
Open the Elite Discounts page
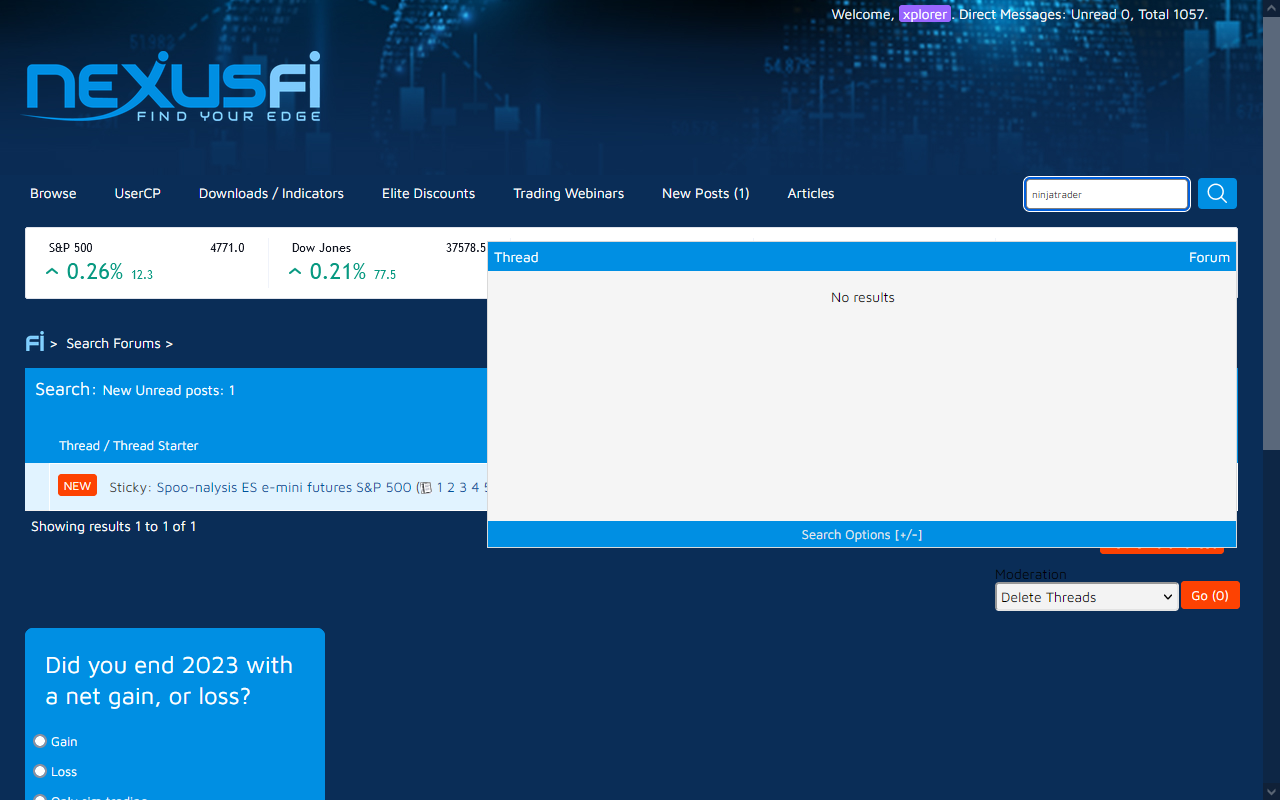[429, 193]
